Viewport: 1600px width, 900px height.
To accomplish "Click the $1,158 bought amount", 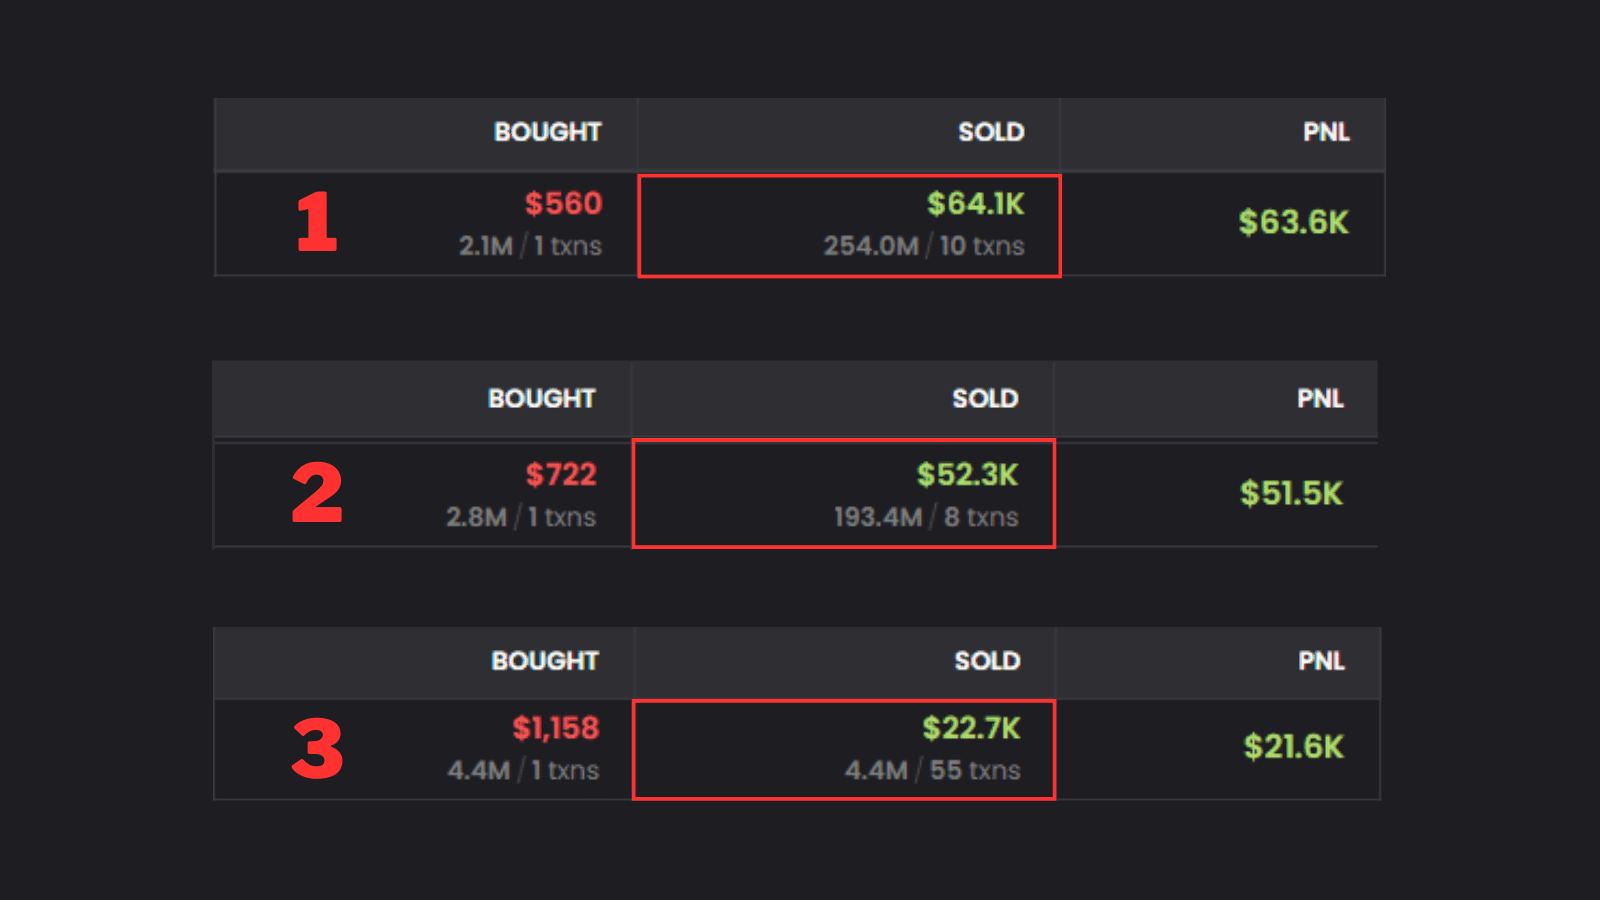I will [x=555, y=728].
